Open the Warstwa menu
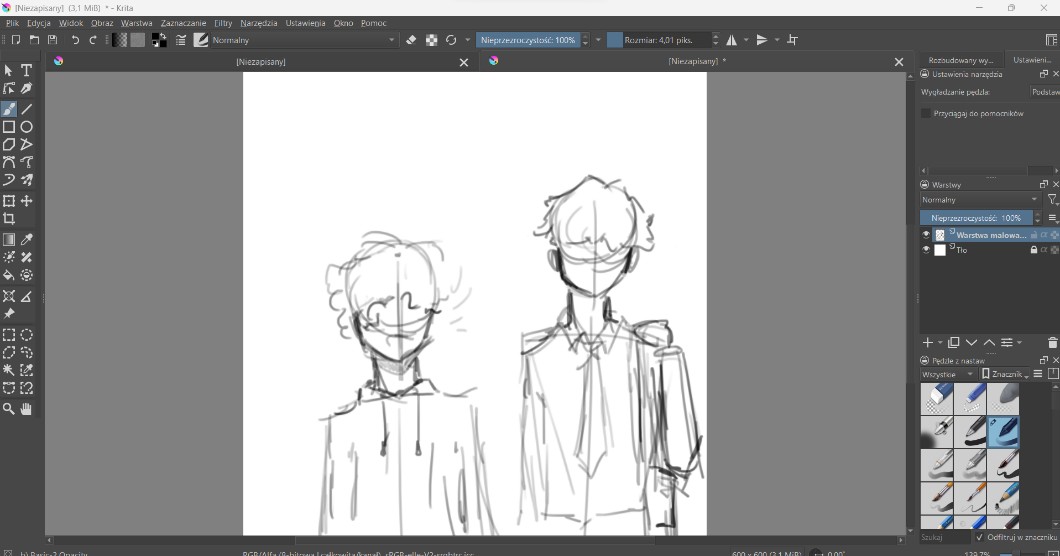The width and height of the screenshot is (1060, 556). pos(136,23)
